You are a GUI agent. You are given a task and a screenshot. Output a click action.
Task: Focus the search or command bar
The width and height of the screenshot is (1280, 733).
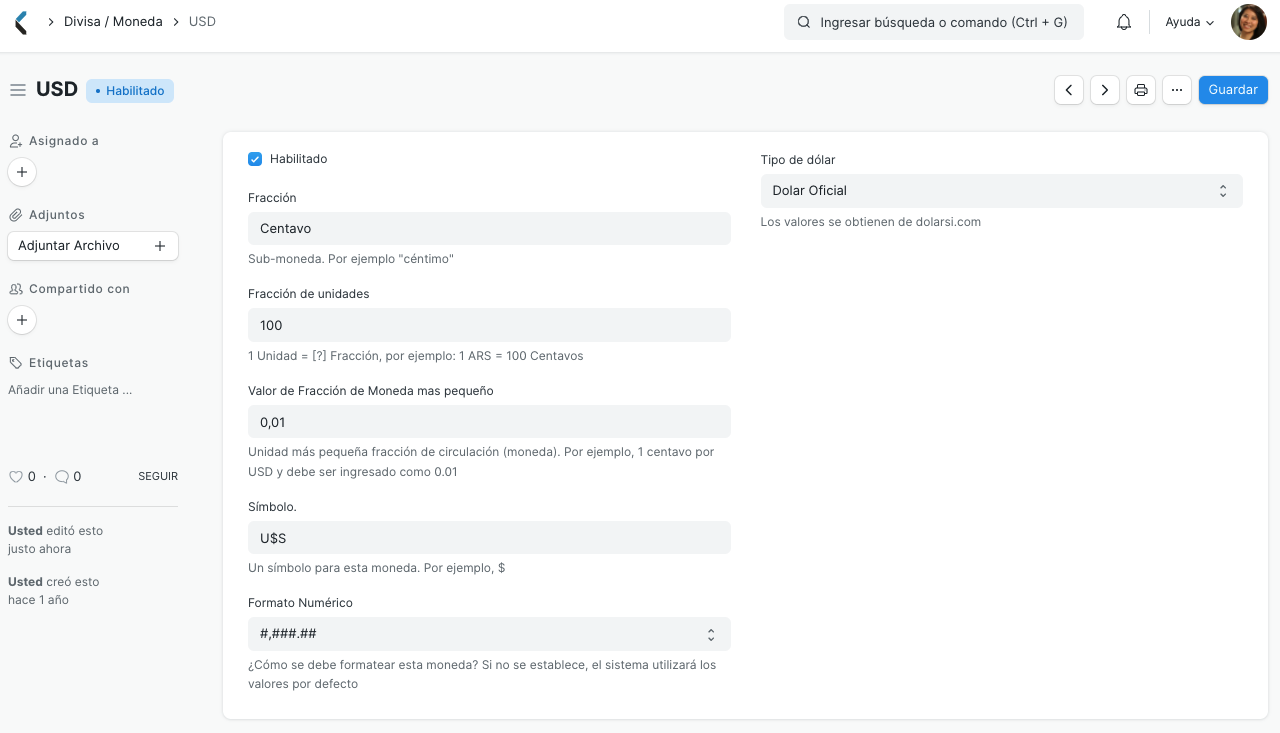coord(934,22)
